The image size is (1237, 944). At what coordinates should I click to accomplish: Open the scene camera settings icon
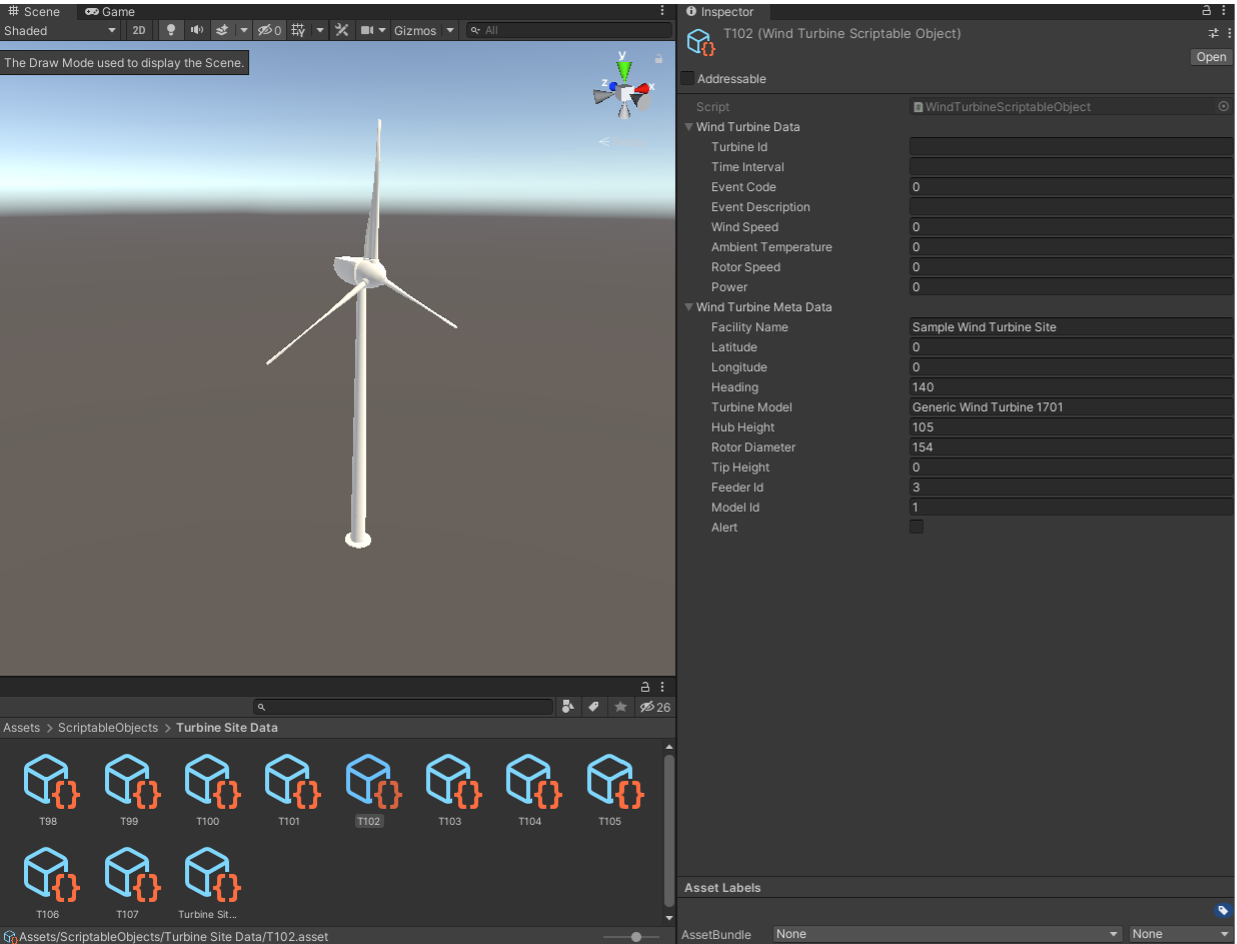pyautogui.click(x=367, y=30)
